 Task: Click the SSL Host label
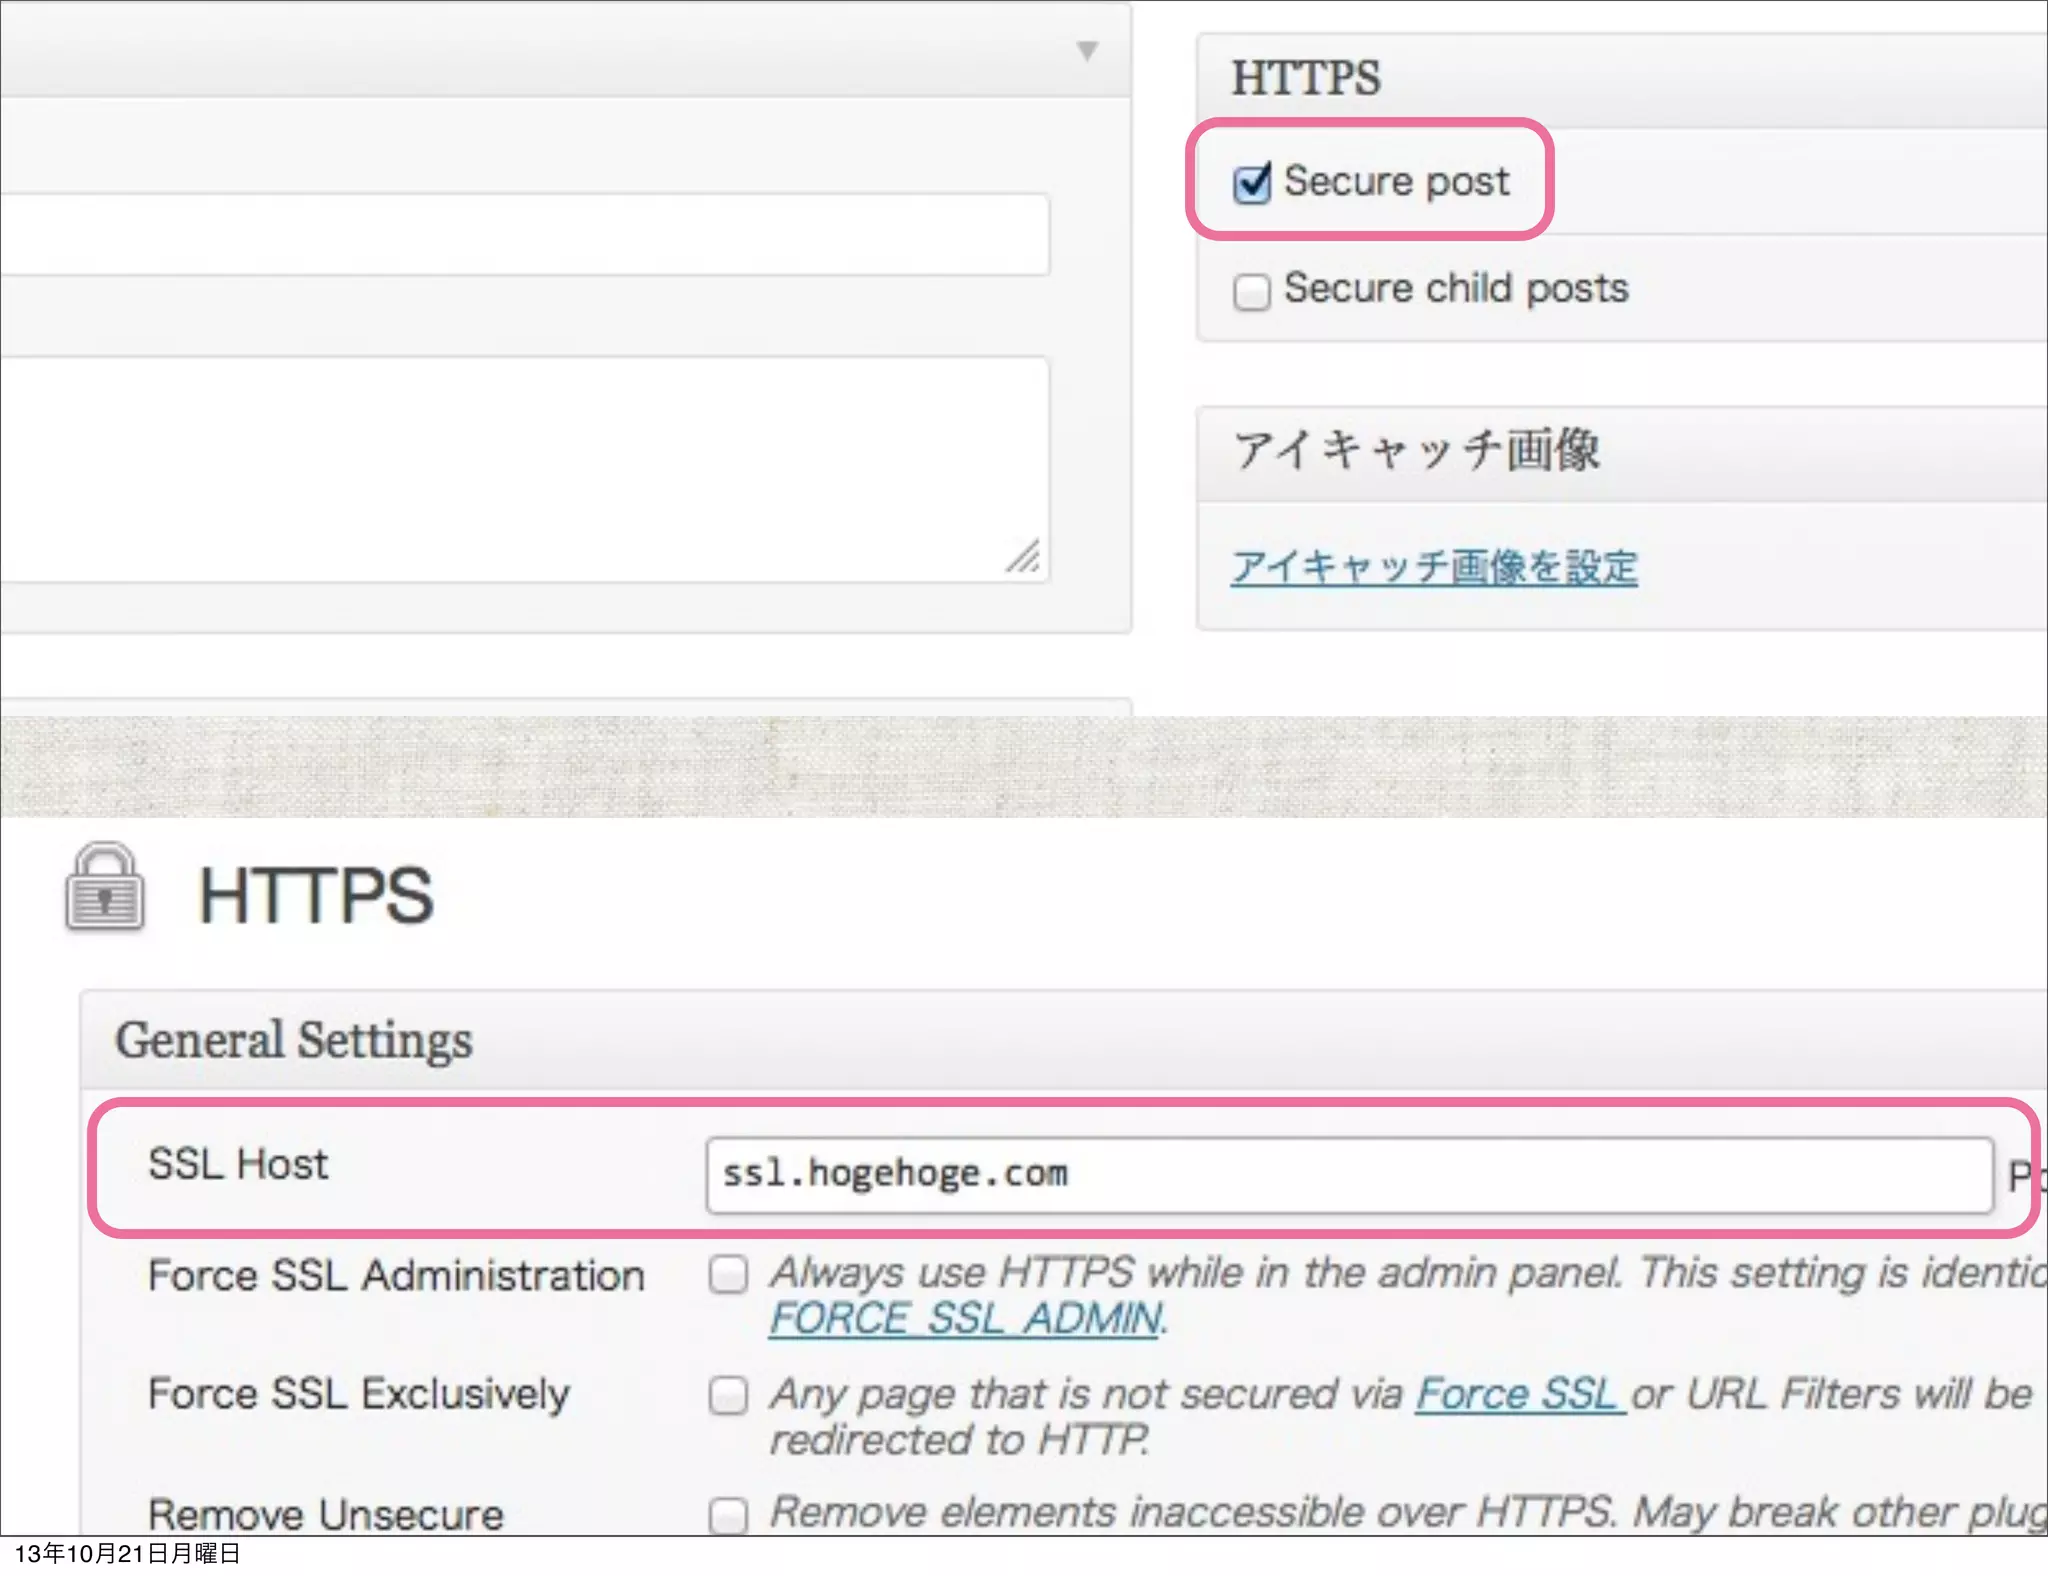238,1165
